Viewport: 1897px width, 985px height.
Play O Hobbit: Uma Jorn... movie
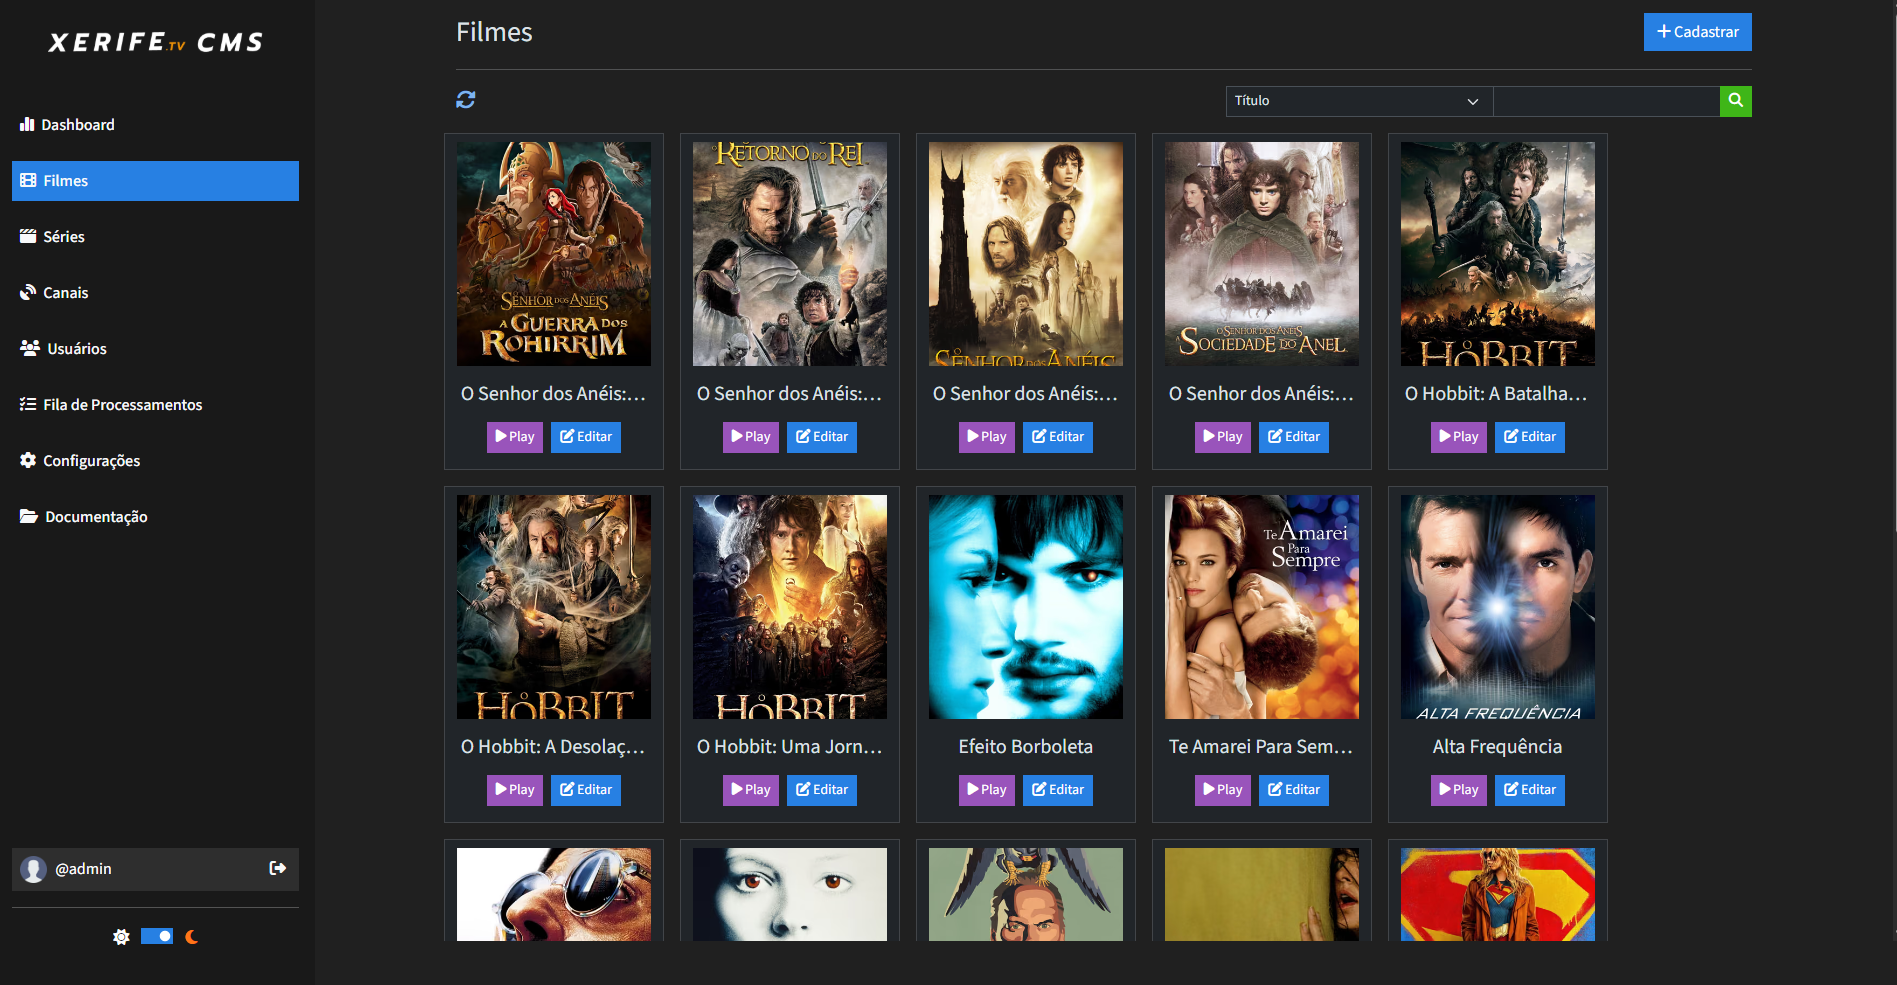pyautogui.click(x=751, y=790)
